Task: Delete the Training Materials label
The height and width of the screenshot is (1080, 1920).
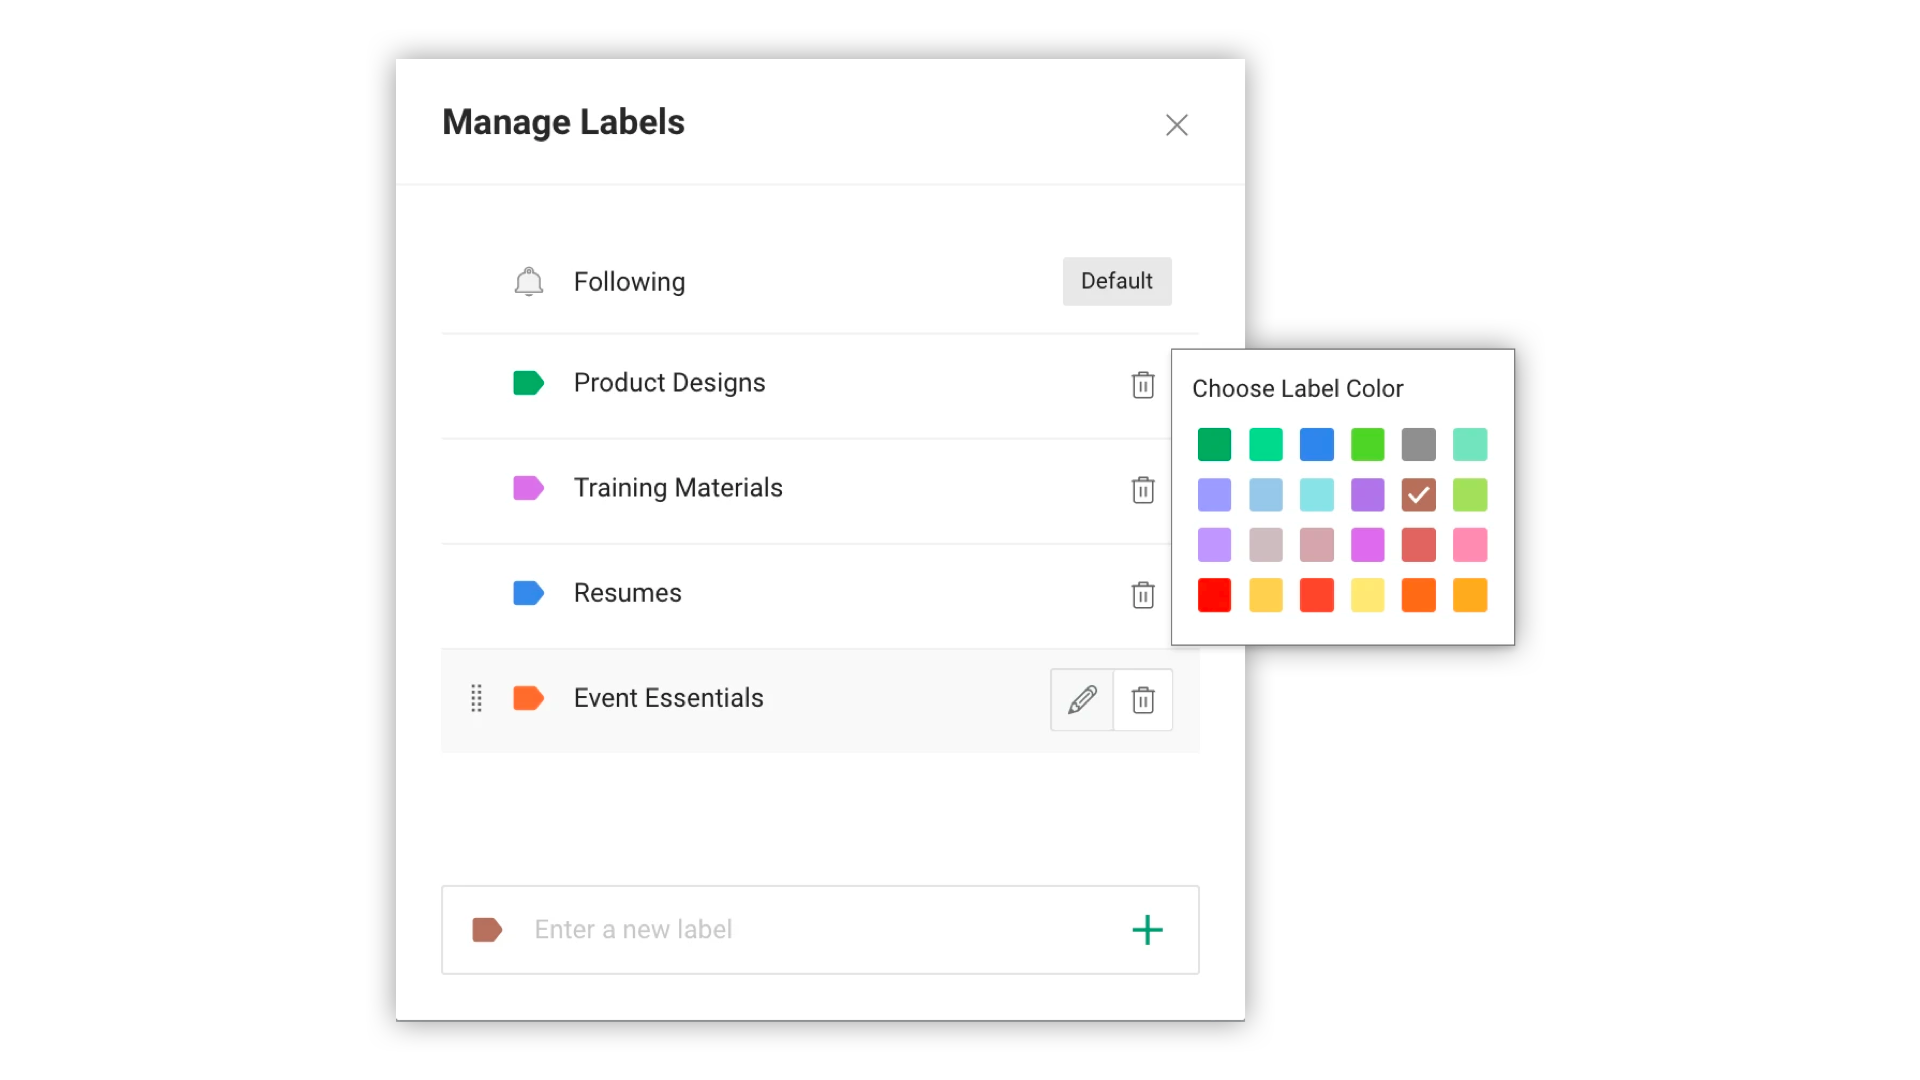Action: tap(1143, 490)
